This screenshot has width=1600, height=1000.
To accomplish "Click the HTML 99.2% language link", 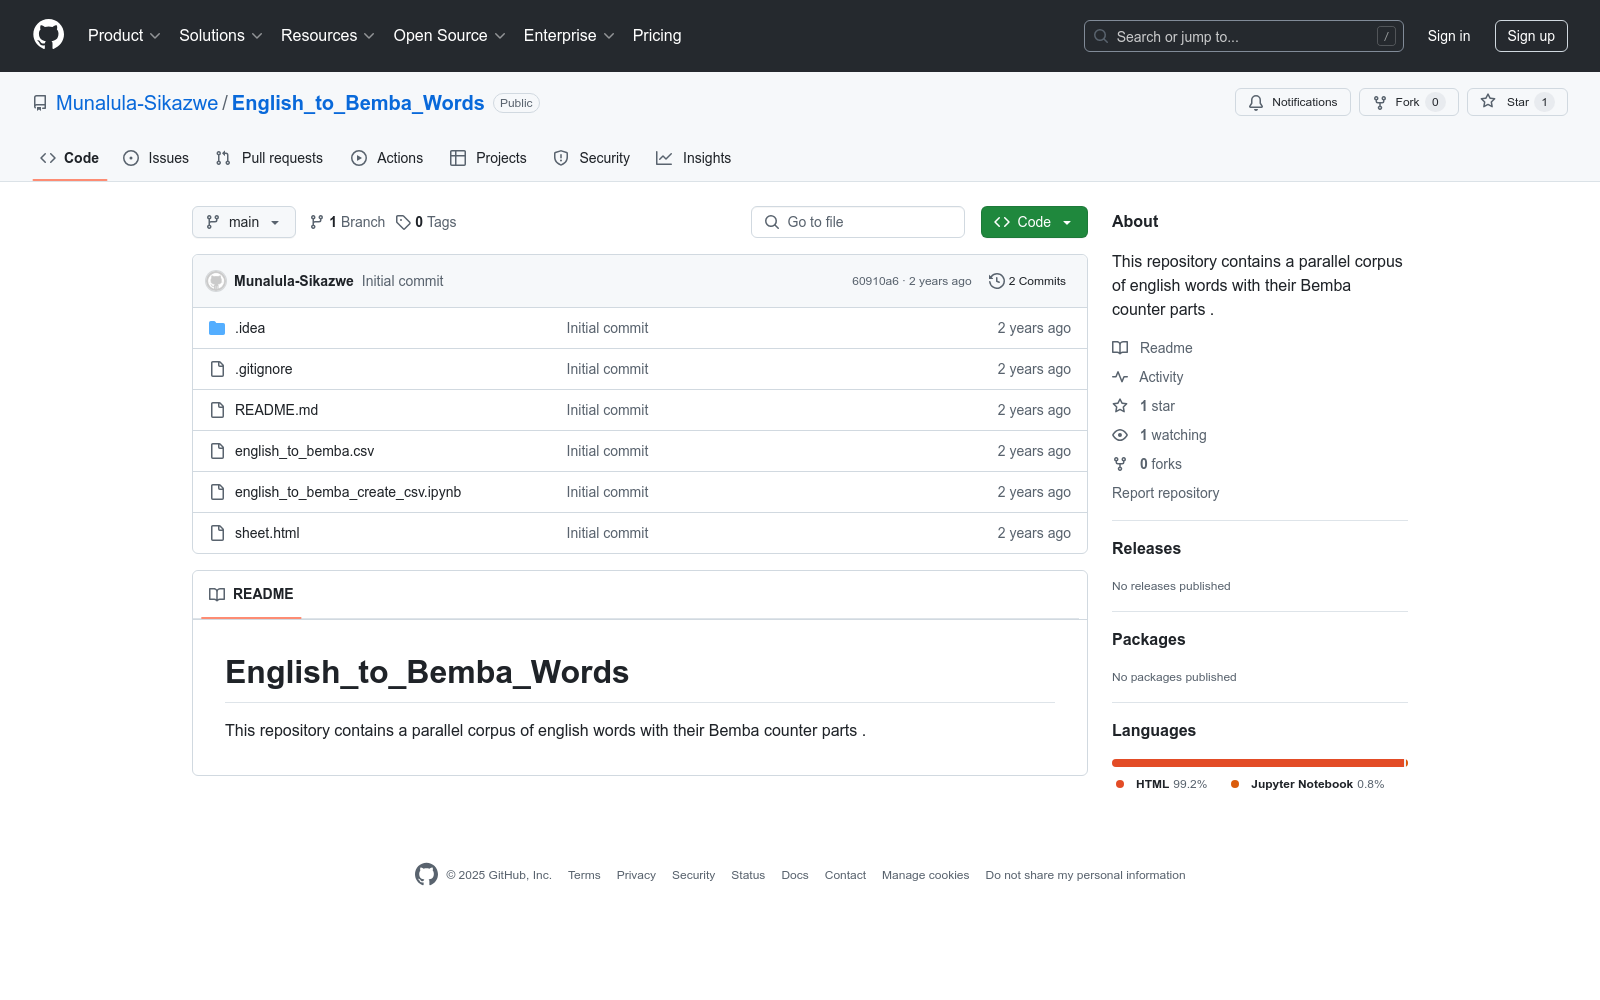I will click(1162, 784).
